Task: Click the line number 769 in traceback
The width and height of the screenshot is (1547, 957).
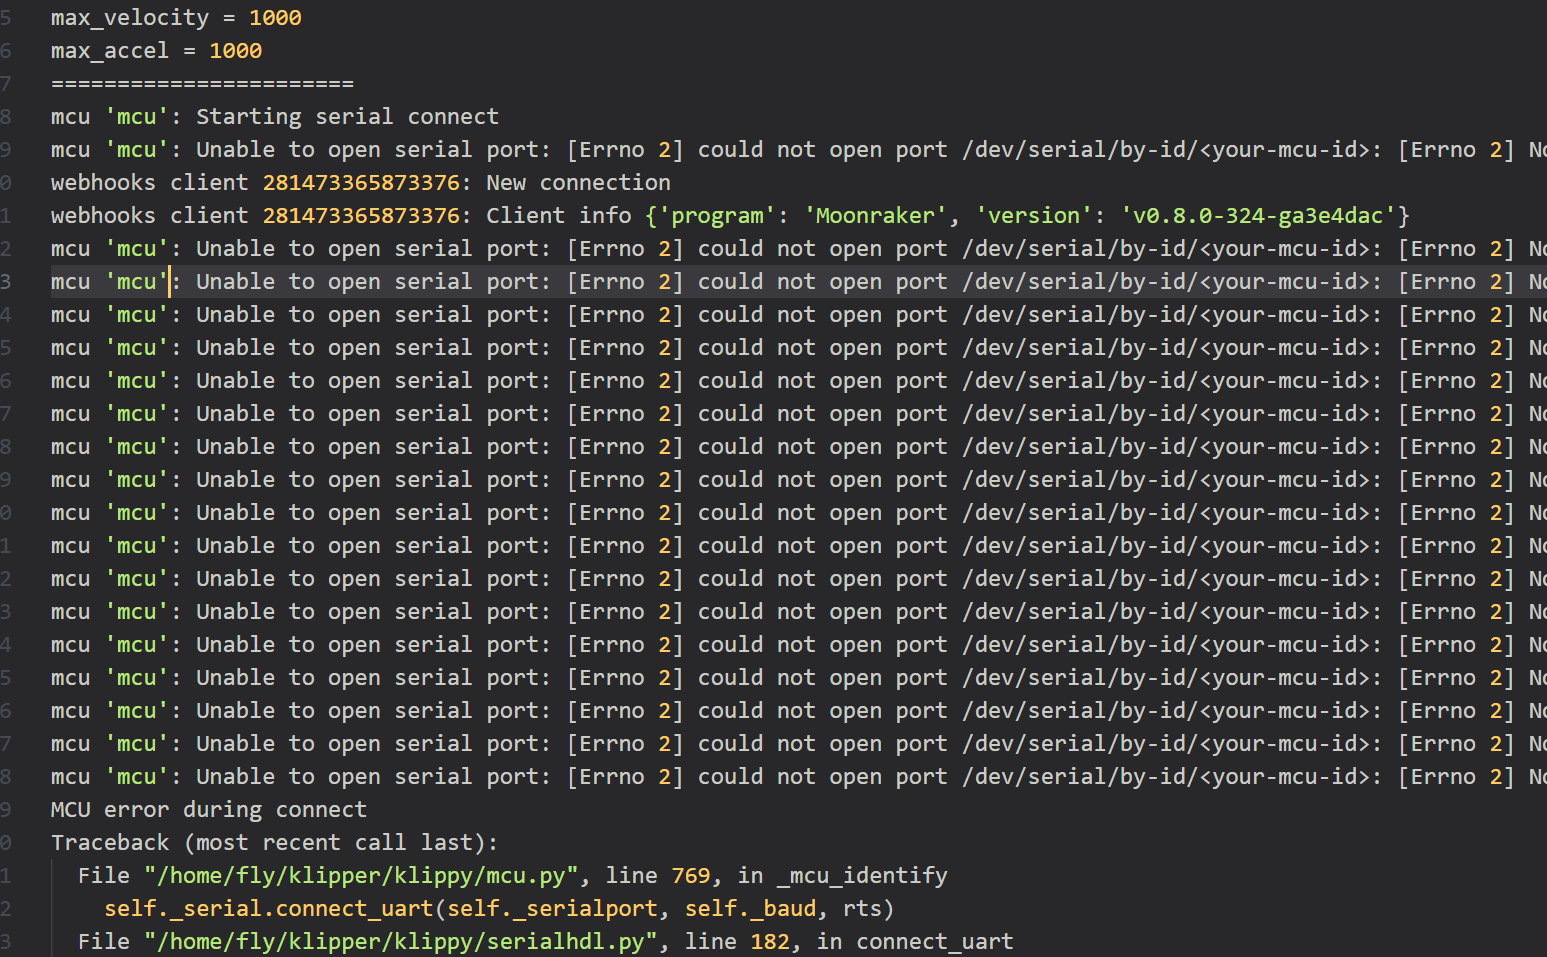Action: (x=690, y=876)
